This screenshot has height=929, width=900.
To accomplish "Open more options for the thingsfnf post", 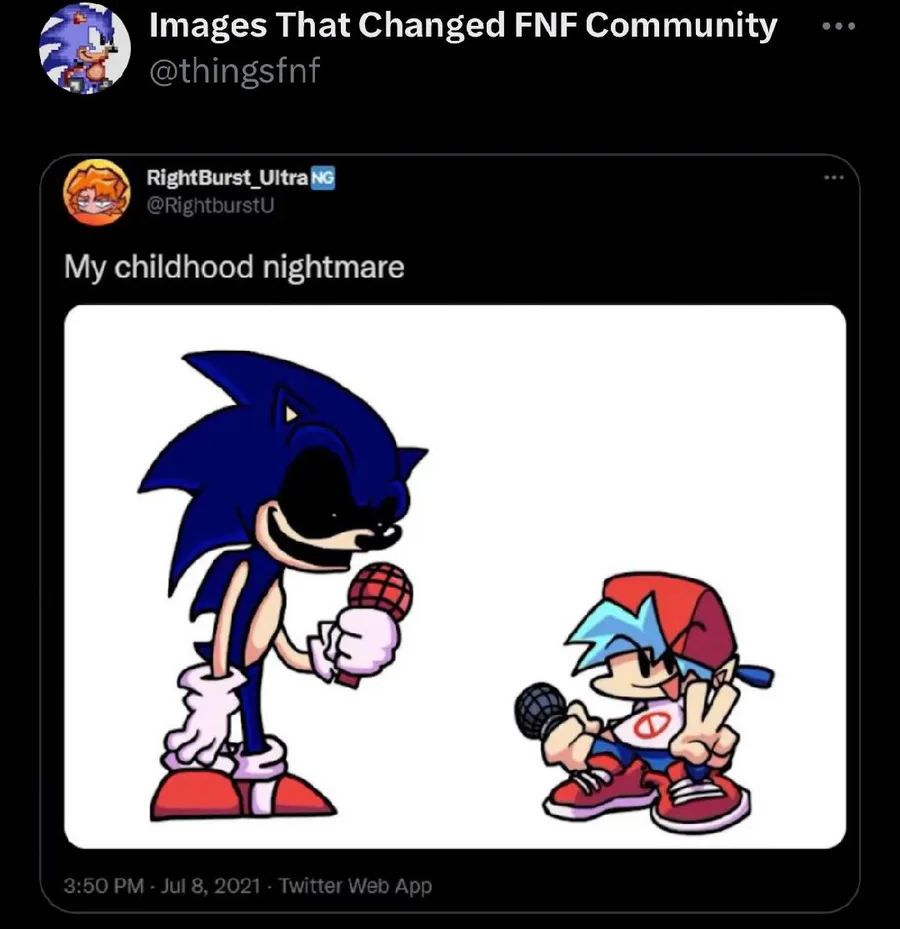I will (x=838, y=27).
